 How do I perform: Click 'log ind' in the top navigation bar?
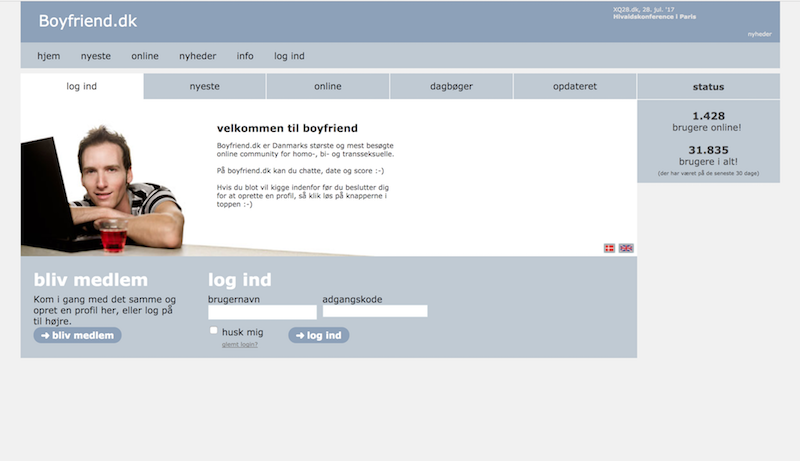tap(289, 56)
